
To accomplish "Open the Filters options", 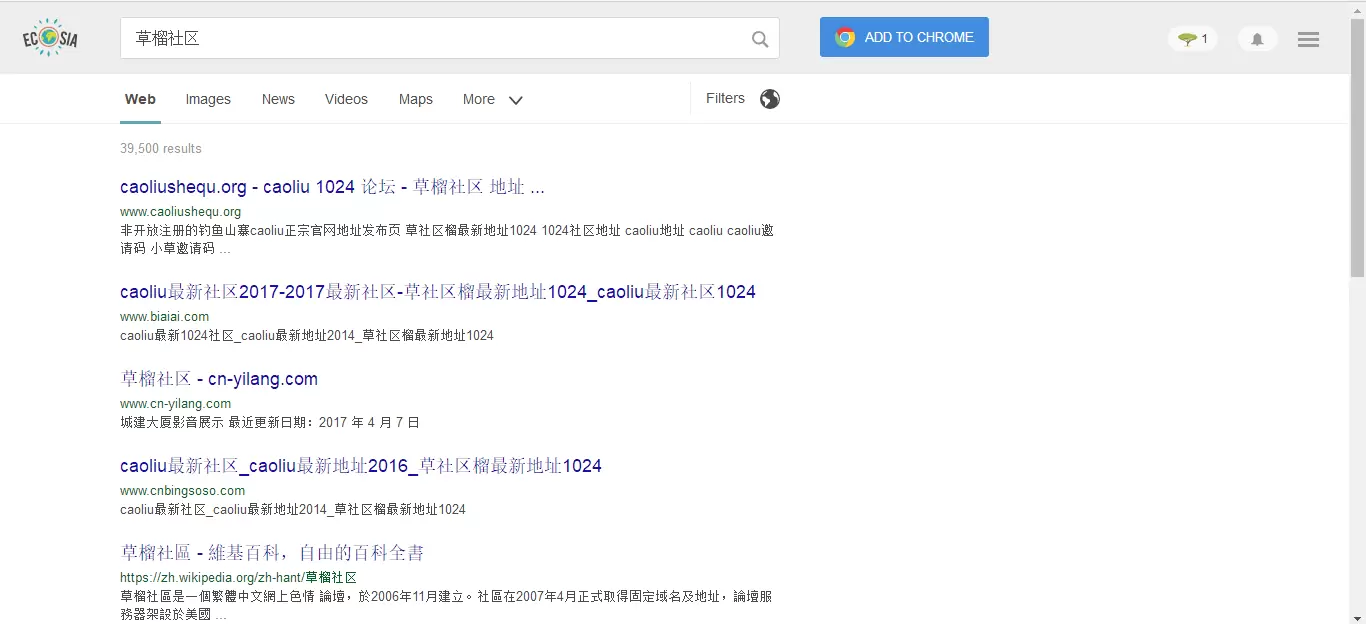I will tap(725, 98).
